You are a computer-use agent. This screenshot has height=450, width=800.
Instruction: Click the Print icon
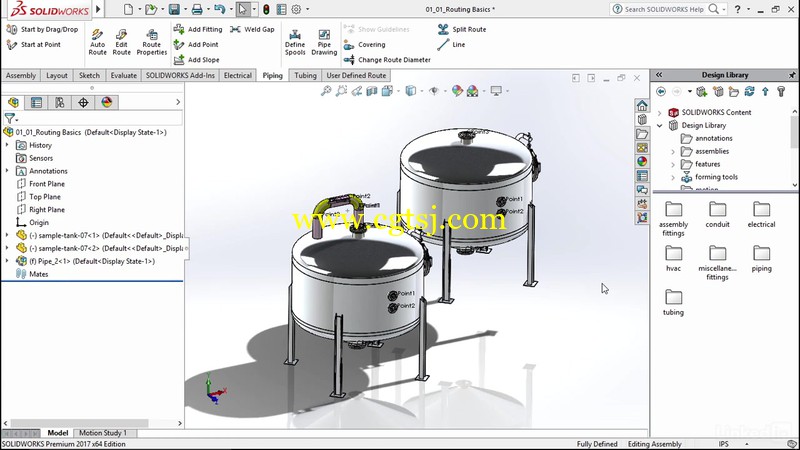coord(197,9)
